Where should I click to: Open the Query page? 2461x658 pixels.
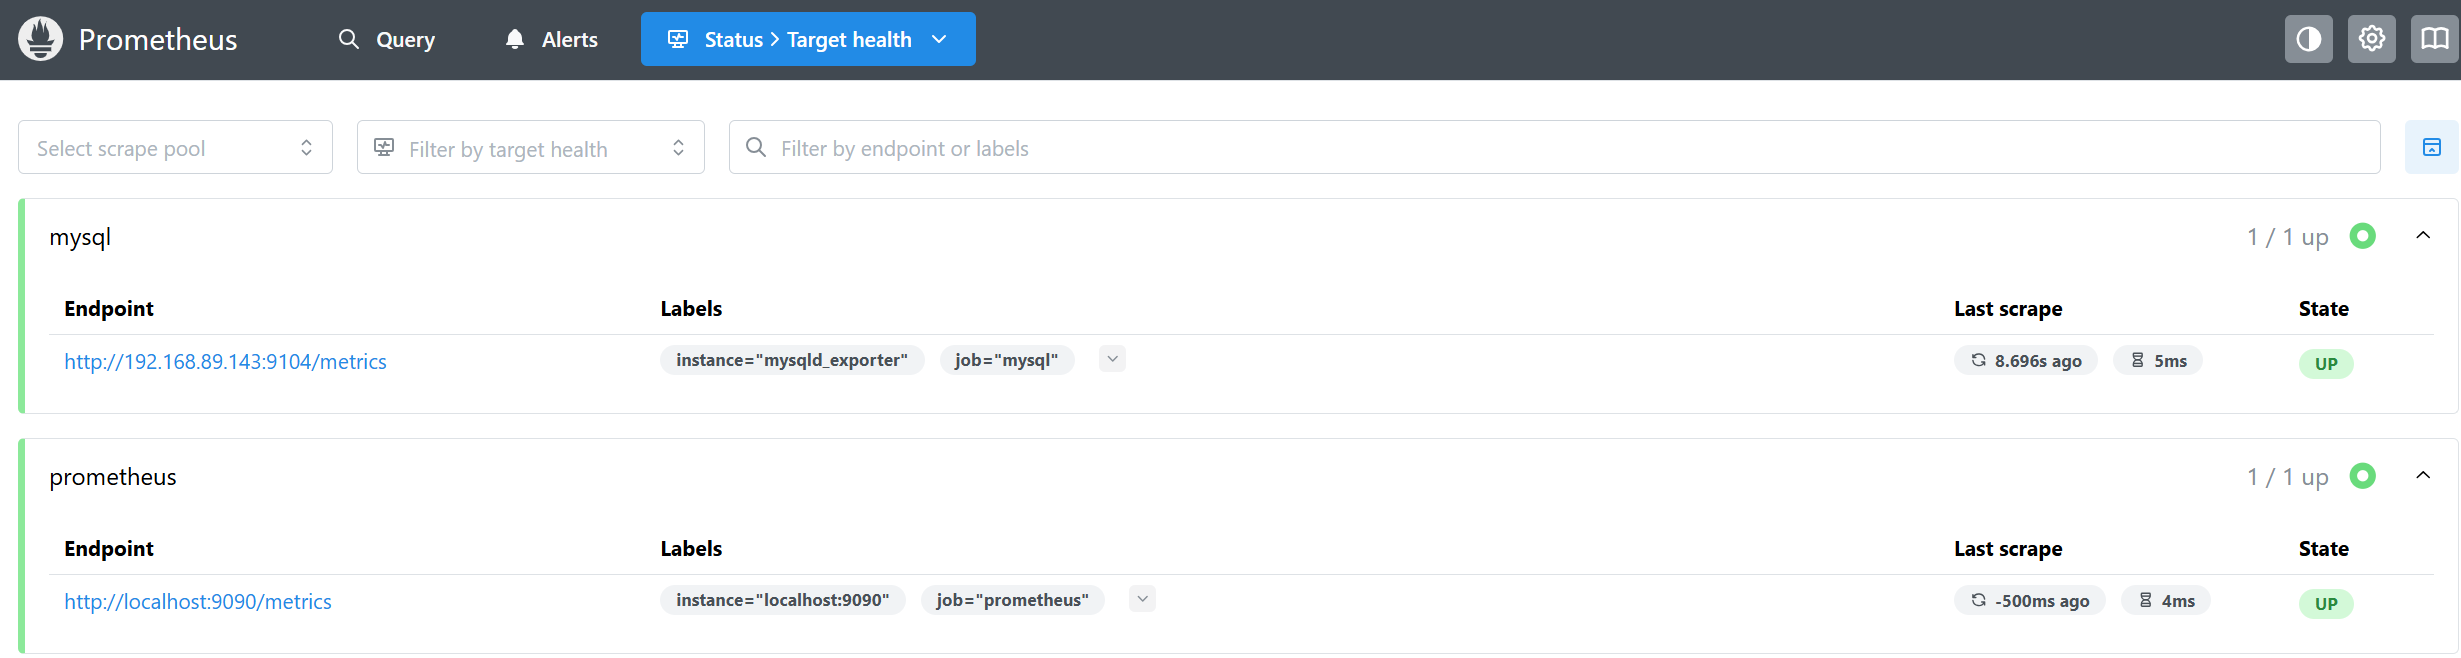click(387, 39)
